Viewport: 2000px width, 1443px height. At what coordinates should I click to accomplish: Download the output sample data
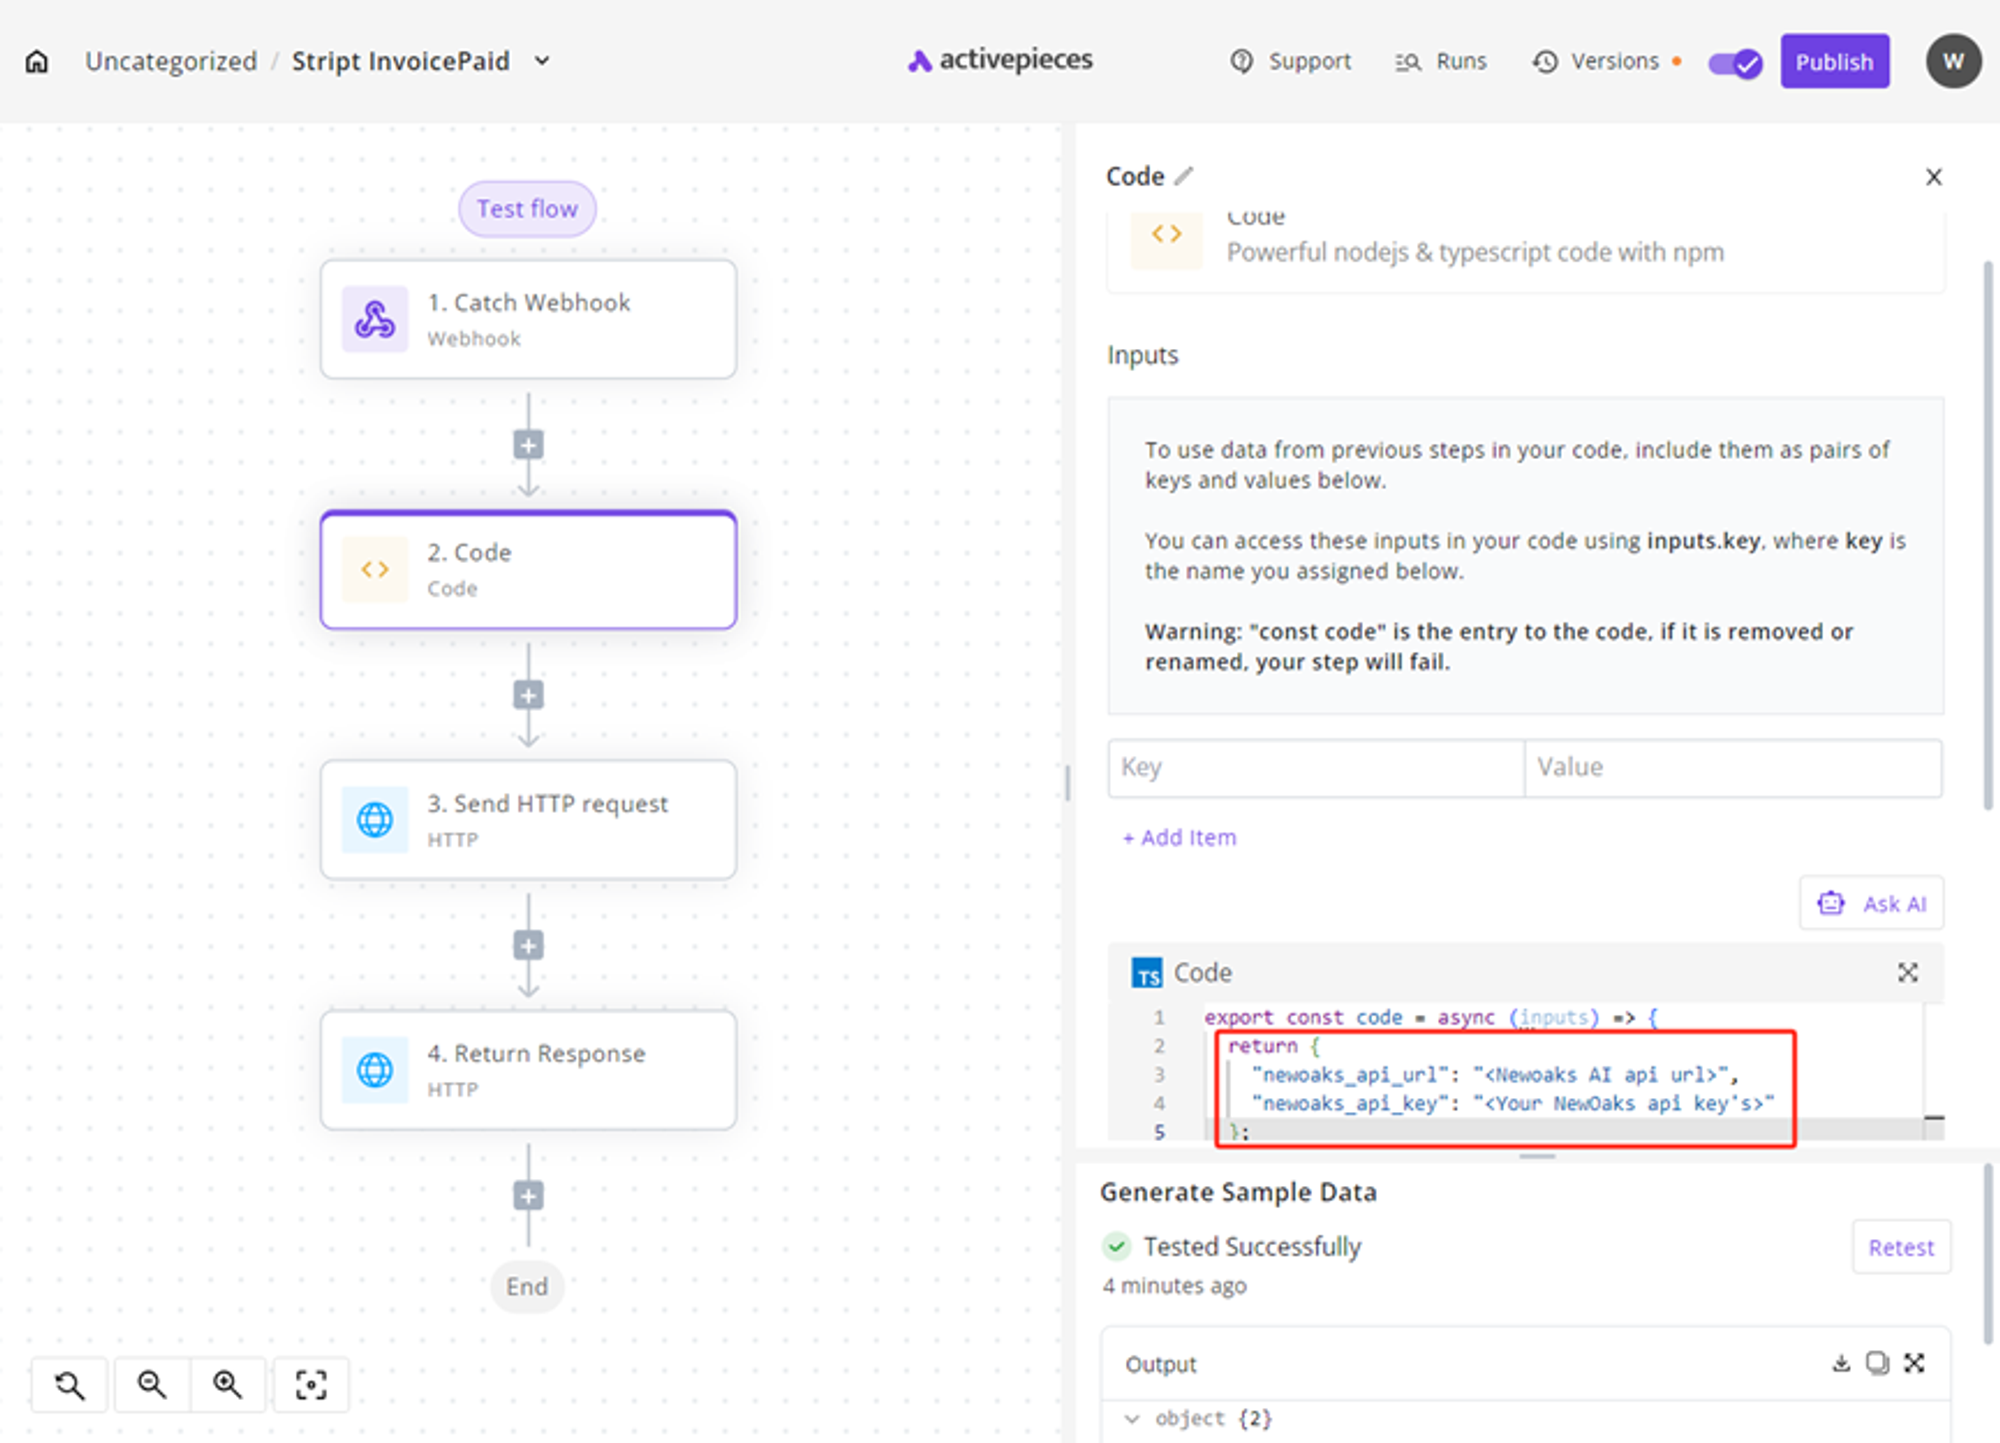coord(1841,1364)
